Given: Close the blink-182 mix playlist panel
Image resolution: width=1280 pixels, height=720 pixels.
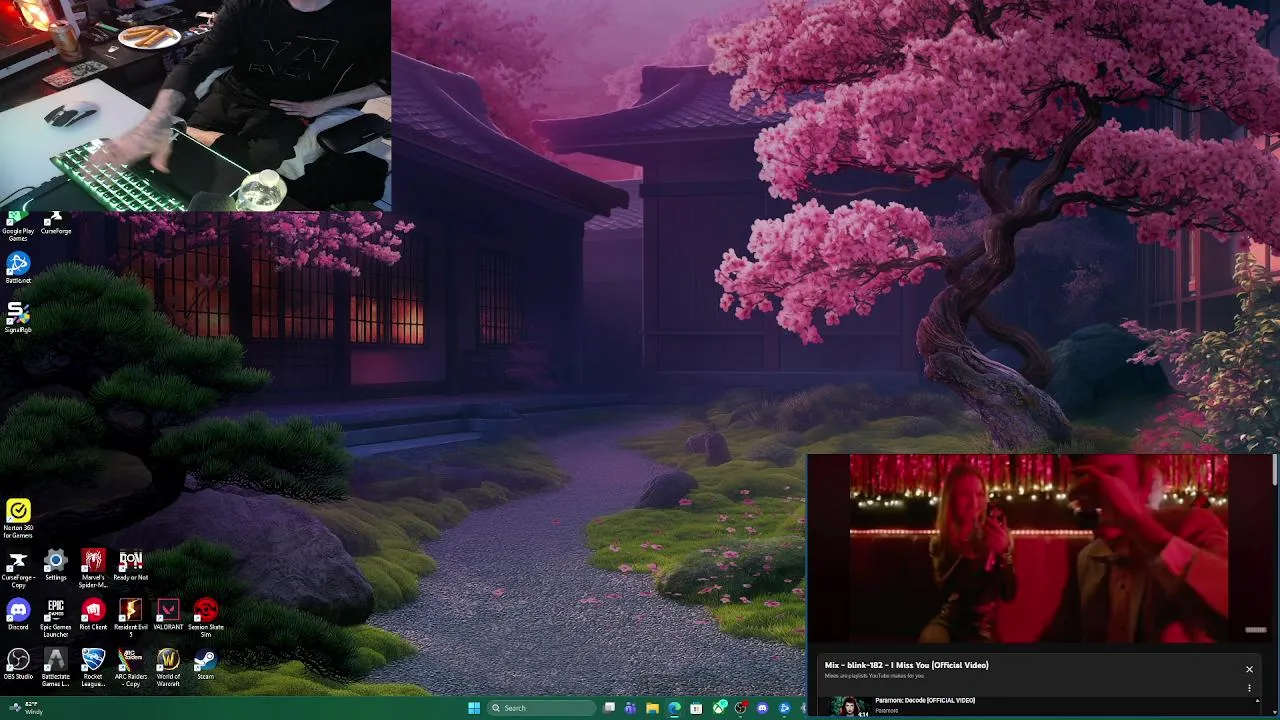Looking at the screenshot, I should click(x=1249, y=669).
